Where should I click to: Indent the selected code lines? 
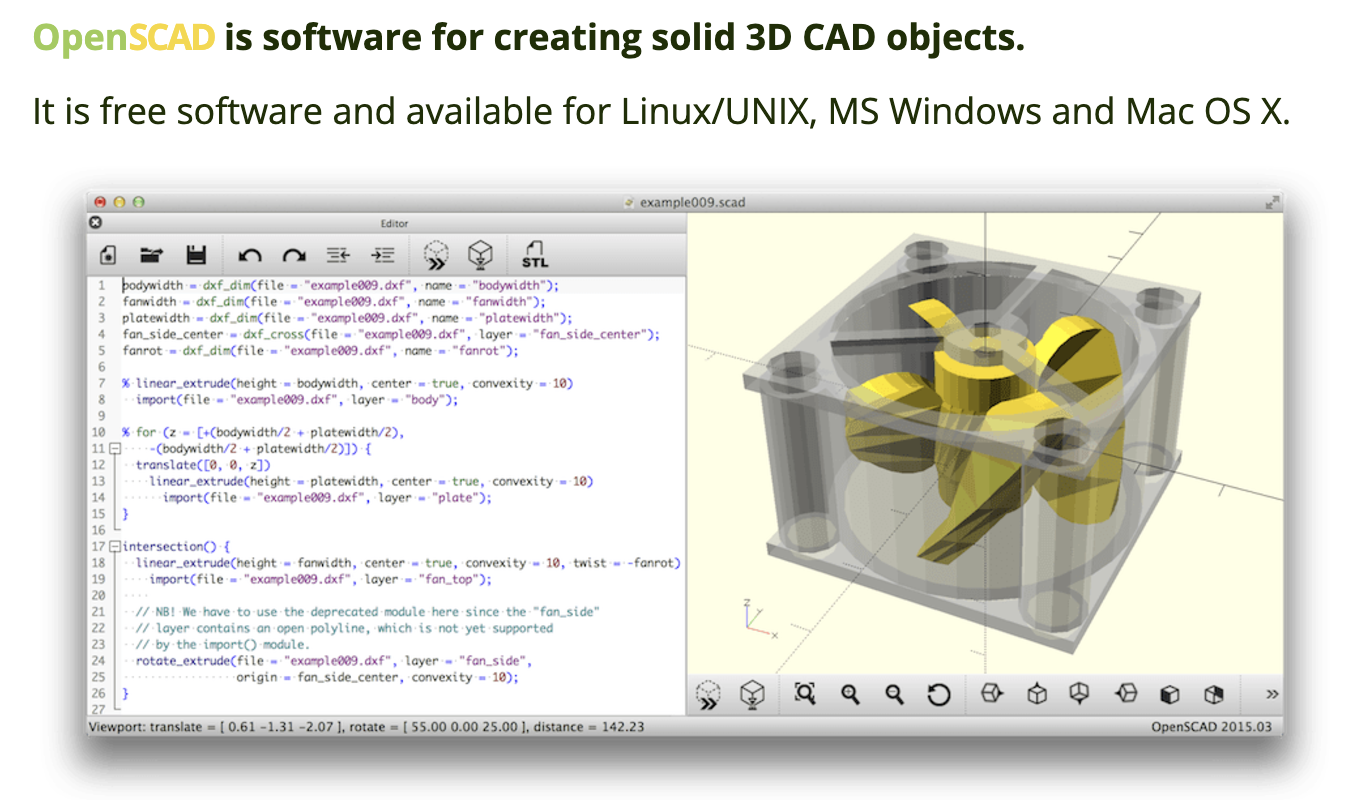(382, 255)
